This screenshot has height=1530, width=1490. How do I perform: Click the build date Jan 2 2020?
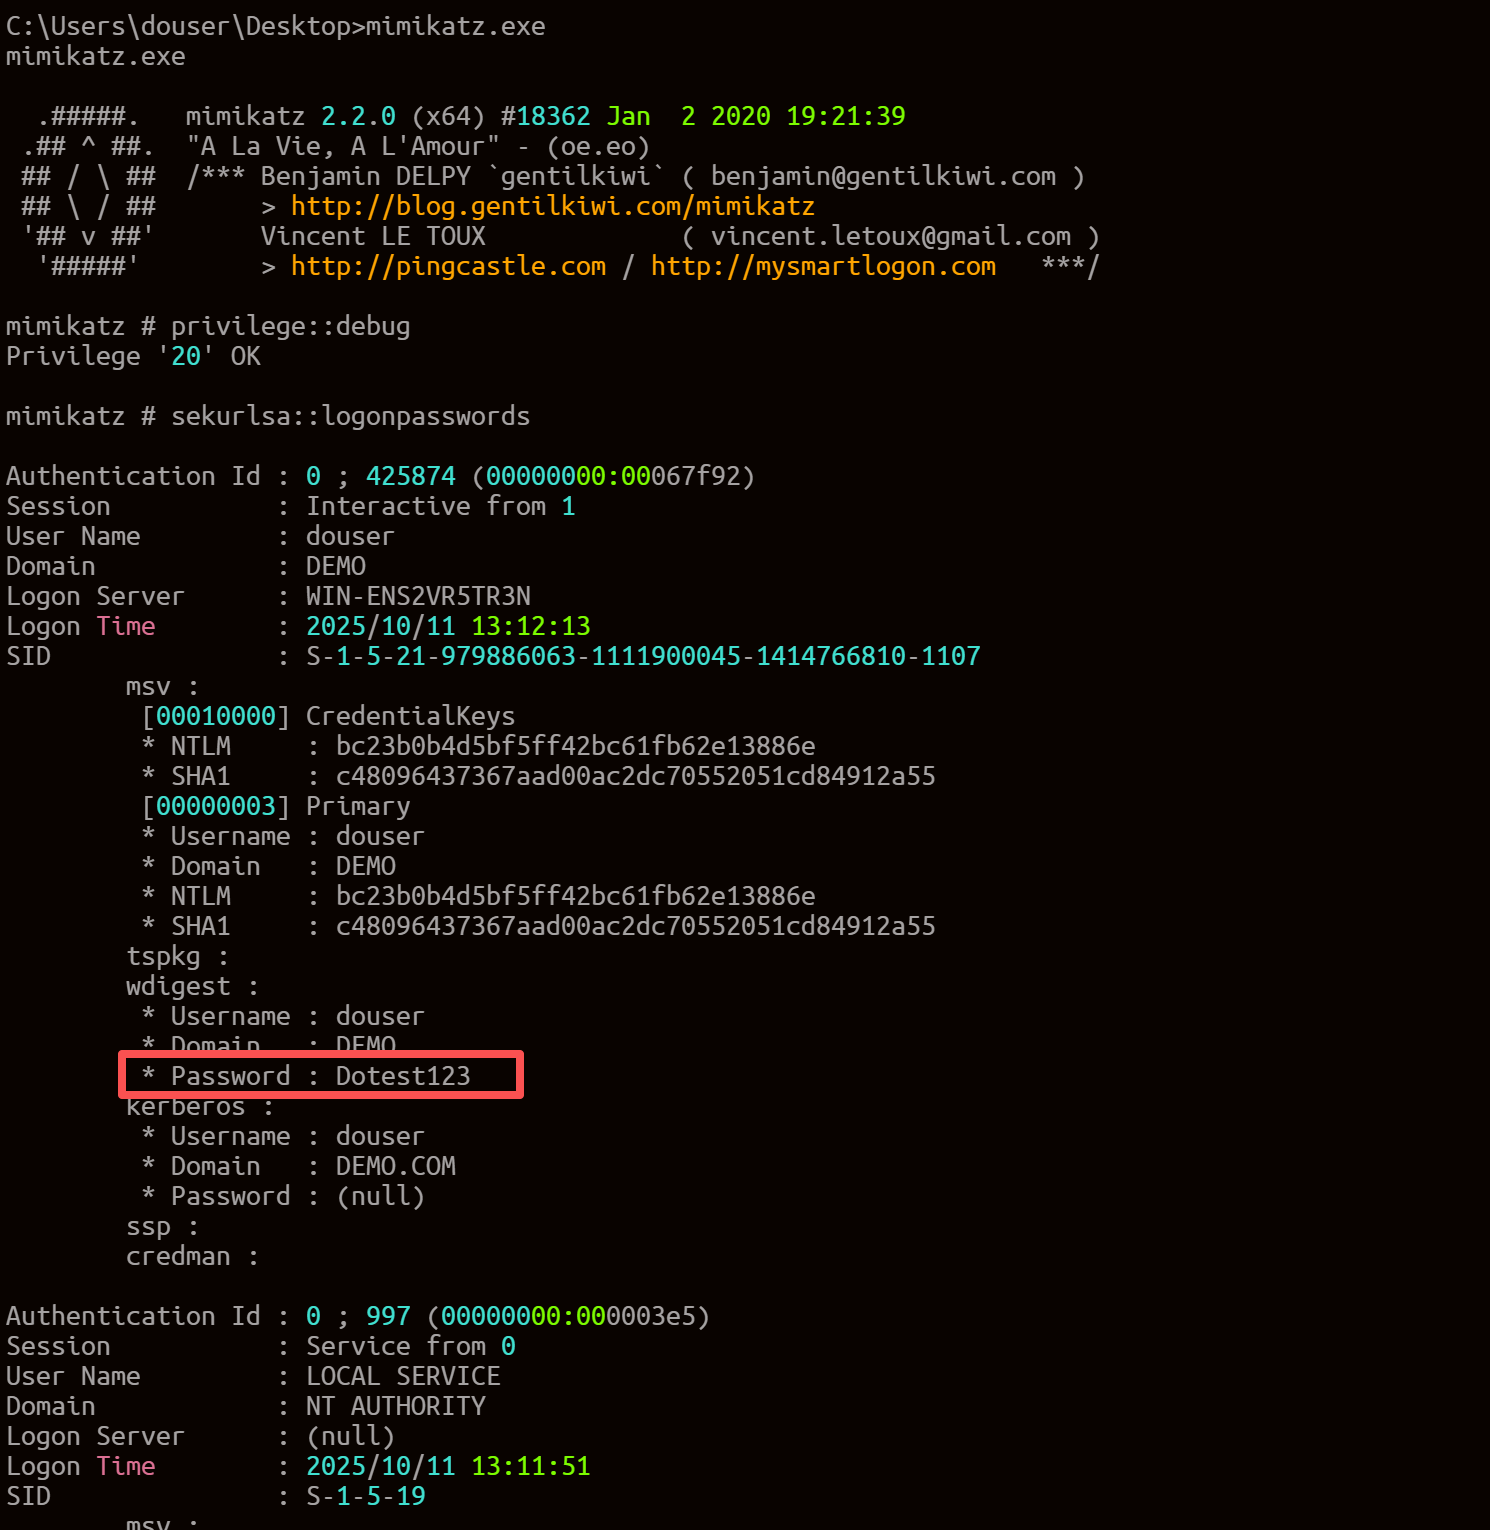tap(688, 117)
